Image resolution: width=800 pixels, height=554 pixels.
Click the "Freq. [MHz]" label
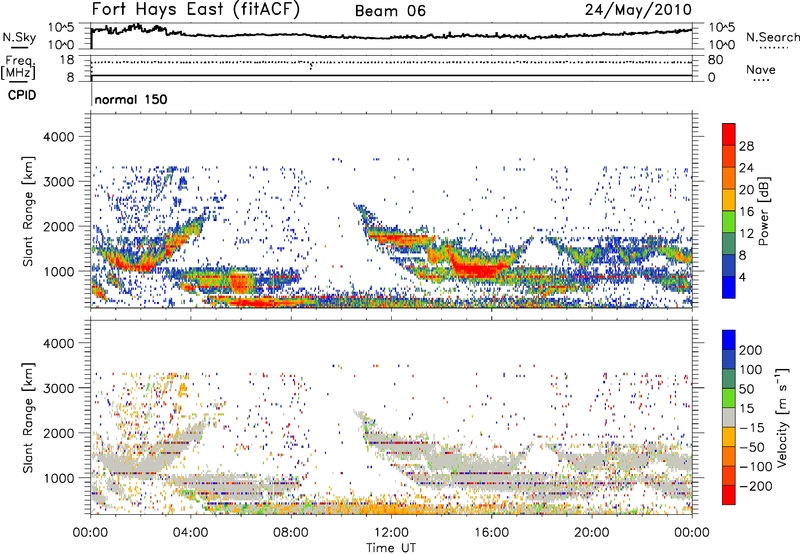pos(19,68)
